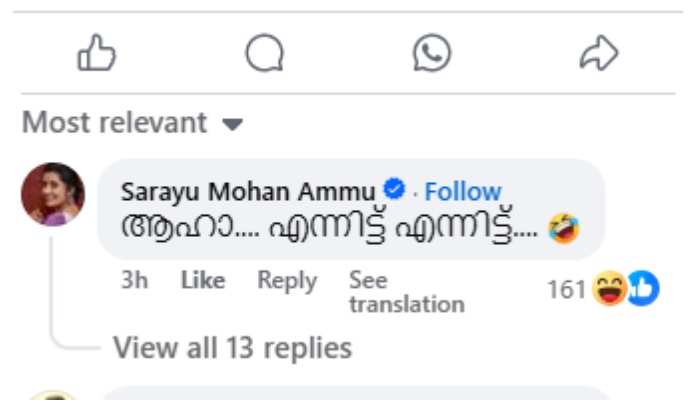700x400 pixels.
Task: Click the arrow beside Most relevant
Action: [x=233, y=126]
